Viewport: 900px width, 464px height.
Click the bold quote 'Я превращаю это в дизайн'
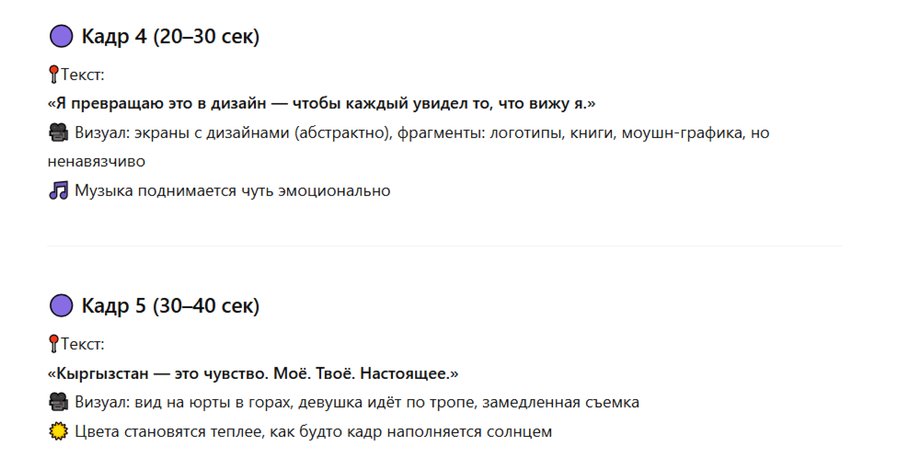tap(322, 103)
